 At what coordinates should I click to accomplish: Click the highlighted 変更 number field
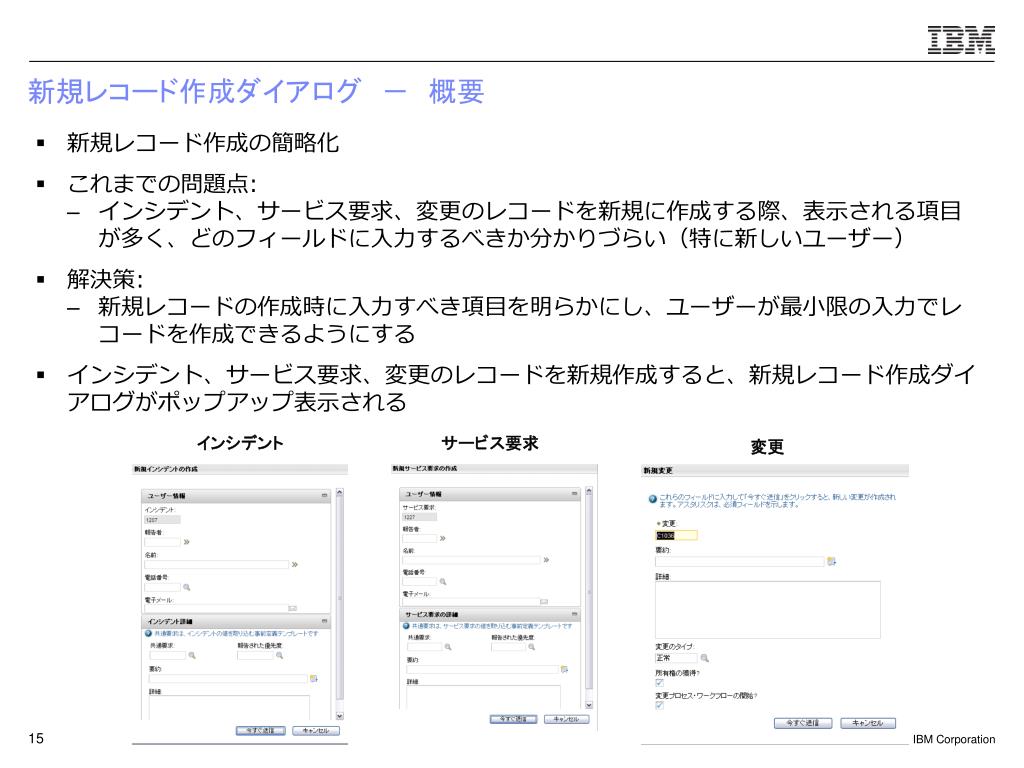677,536
